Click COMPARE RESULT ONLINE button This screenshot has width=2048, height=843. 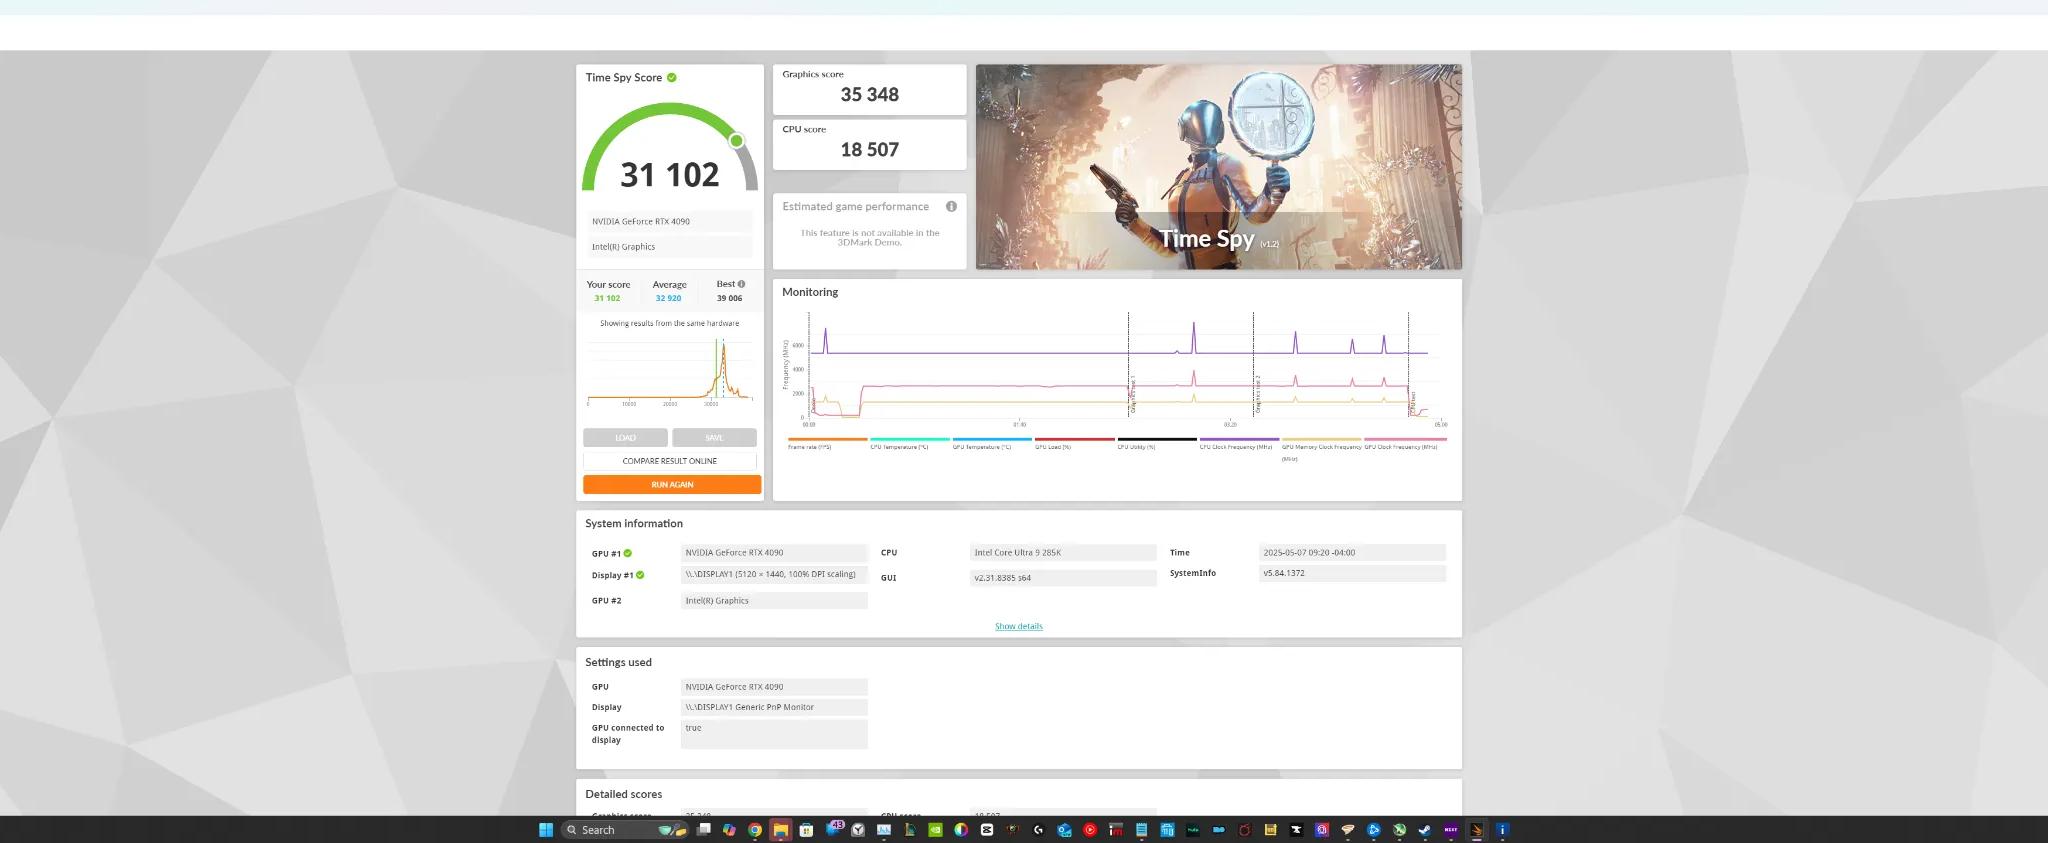click(670, 461)
